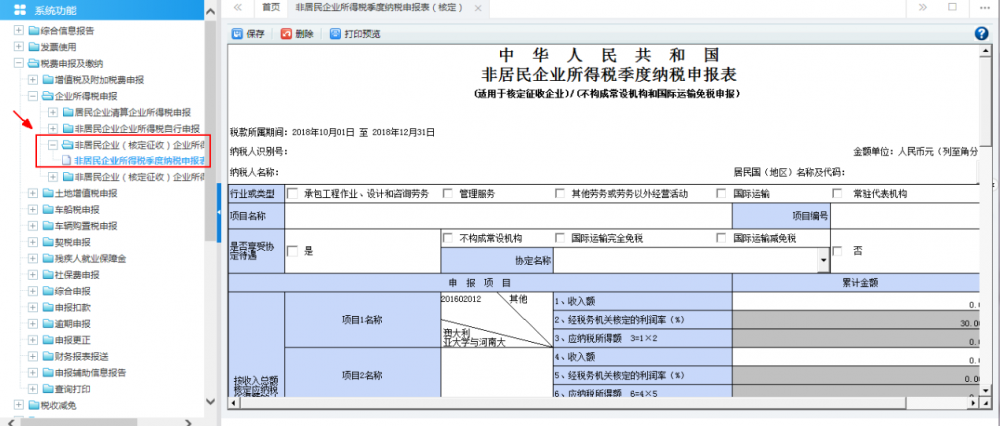This screenshot has width=1000, height=426.
Task: Tick the 否 checkbox
Action: coord(838,251)
